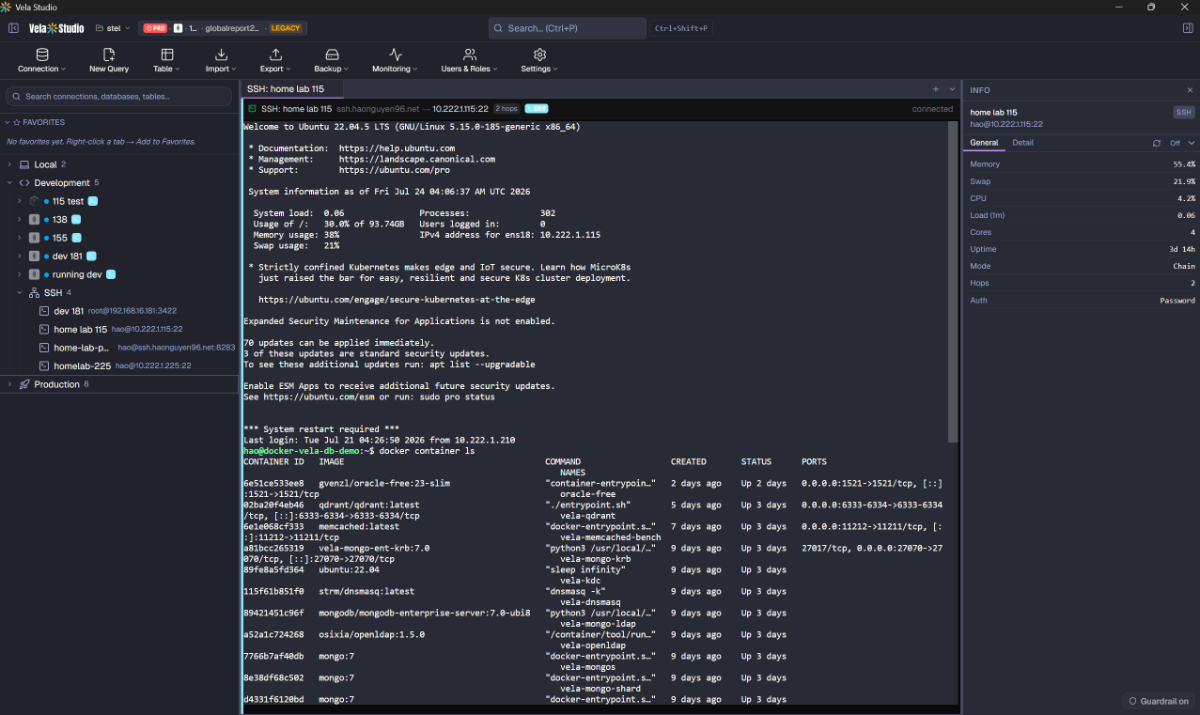Click the Favorites star icon
The width and height of the screenshot is (1200, 715).
(x=16, y=122)
